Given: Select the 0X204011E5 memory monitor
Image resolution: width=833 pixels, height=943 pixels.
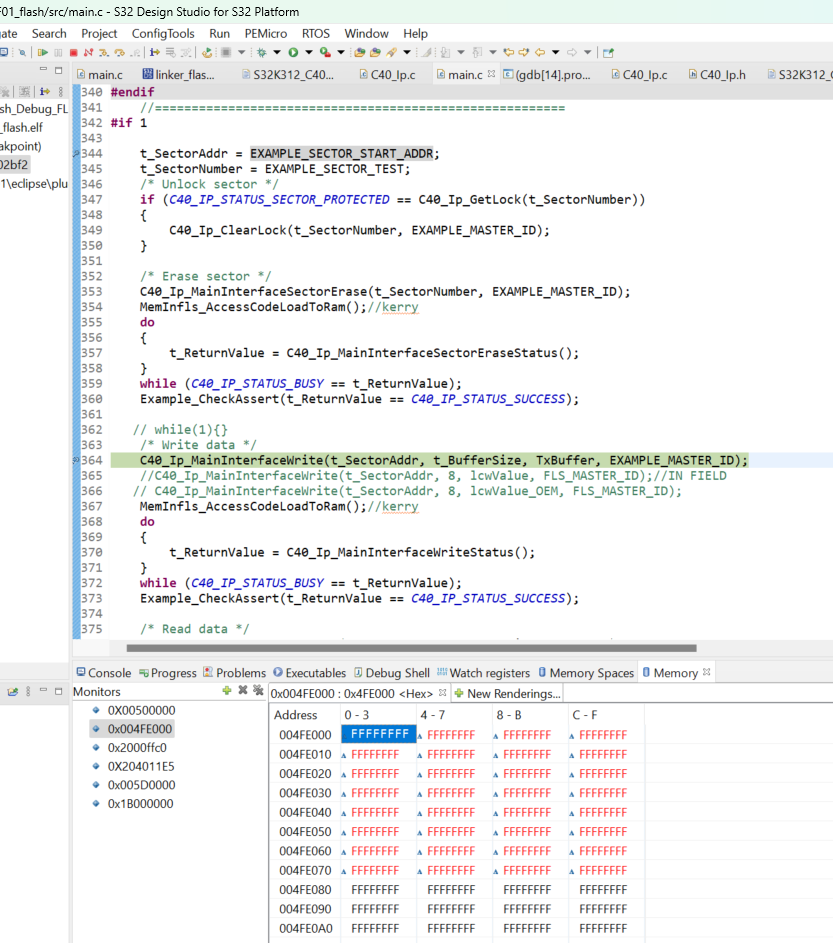Looking at the screenshot, I should tap(141, 766).
